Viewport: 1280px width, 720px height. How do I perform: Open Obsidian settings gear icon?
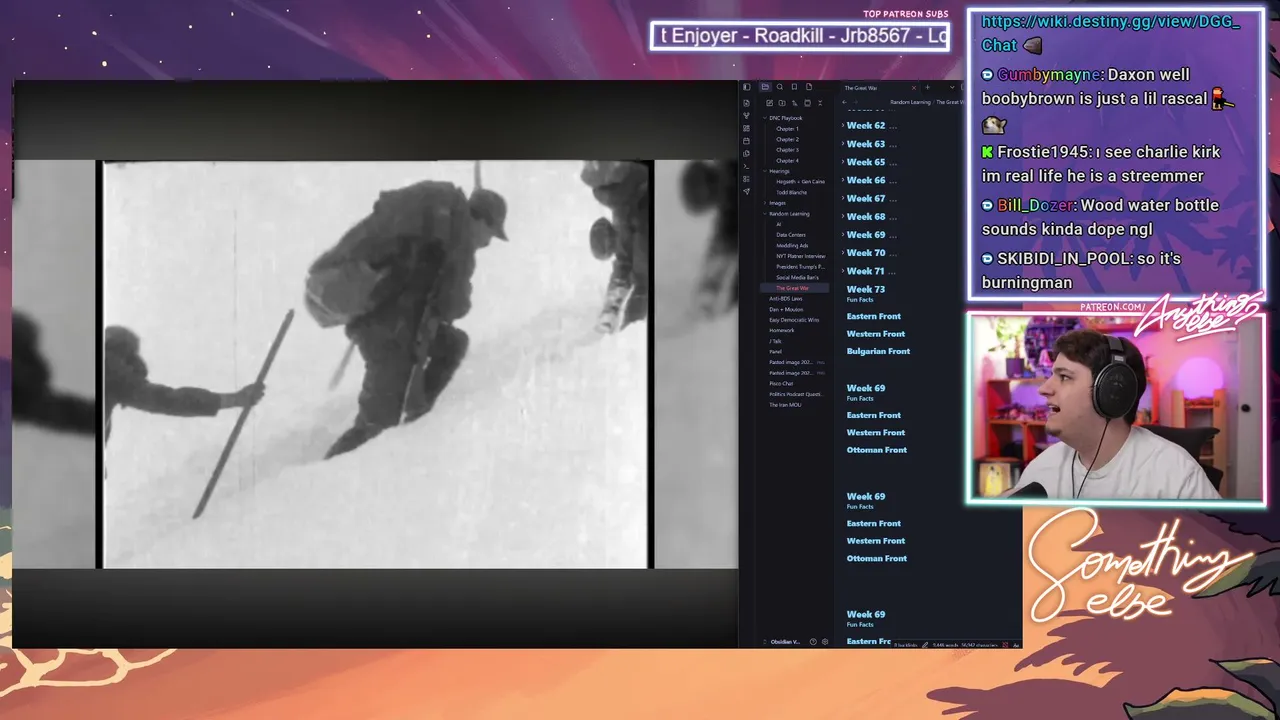pos(825,642)
